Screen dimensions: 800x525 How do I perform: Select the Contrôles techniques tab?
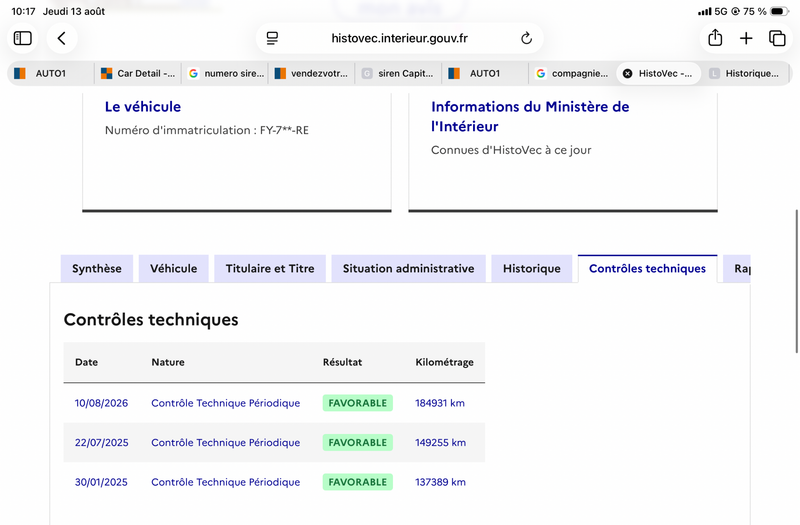coord(647,269)
